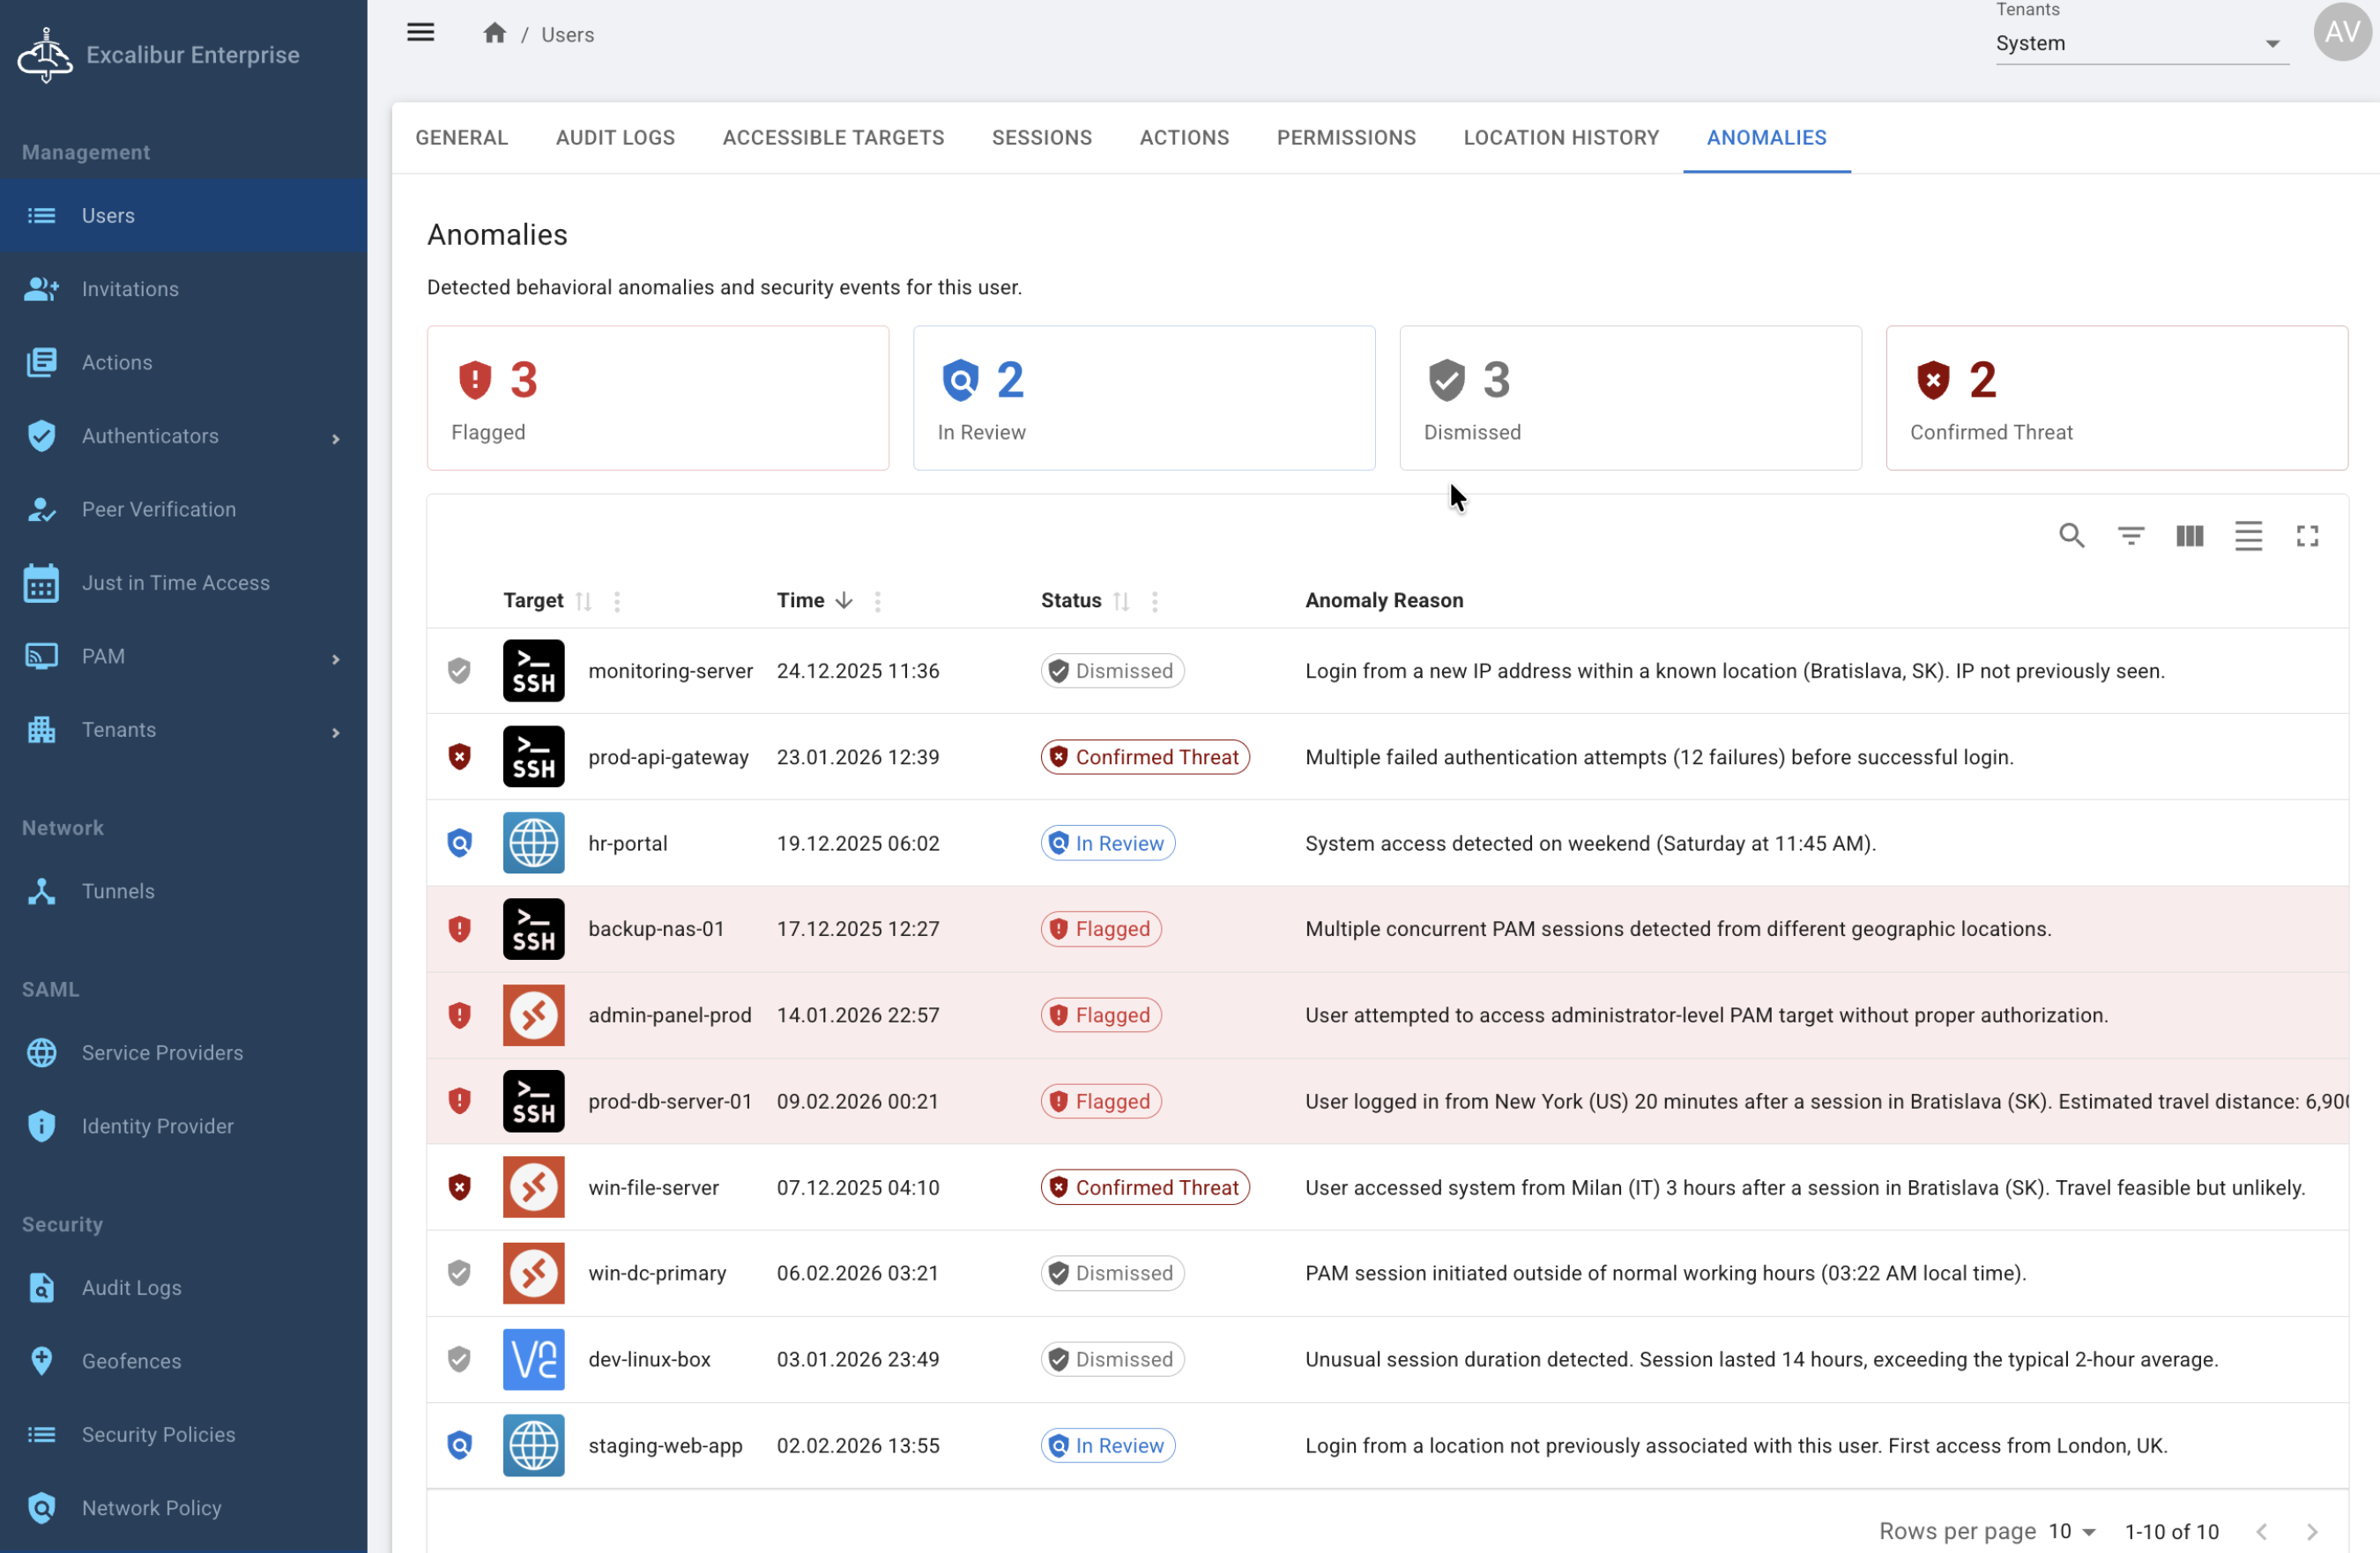Screen dimensions: 2380x1553
Task: Click the hamburger menu icon
Action: (x=421, y=33)
